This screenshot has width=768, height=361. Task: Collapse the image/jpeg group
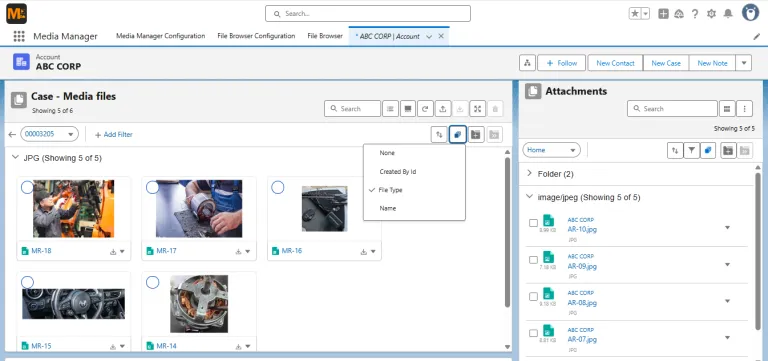click(529, 196)
